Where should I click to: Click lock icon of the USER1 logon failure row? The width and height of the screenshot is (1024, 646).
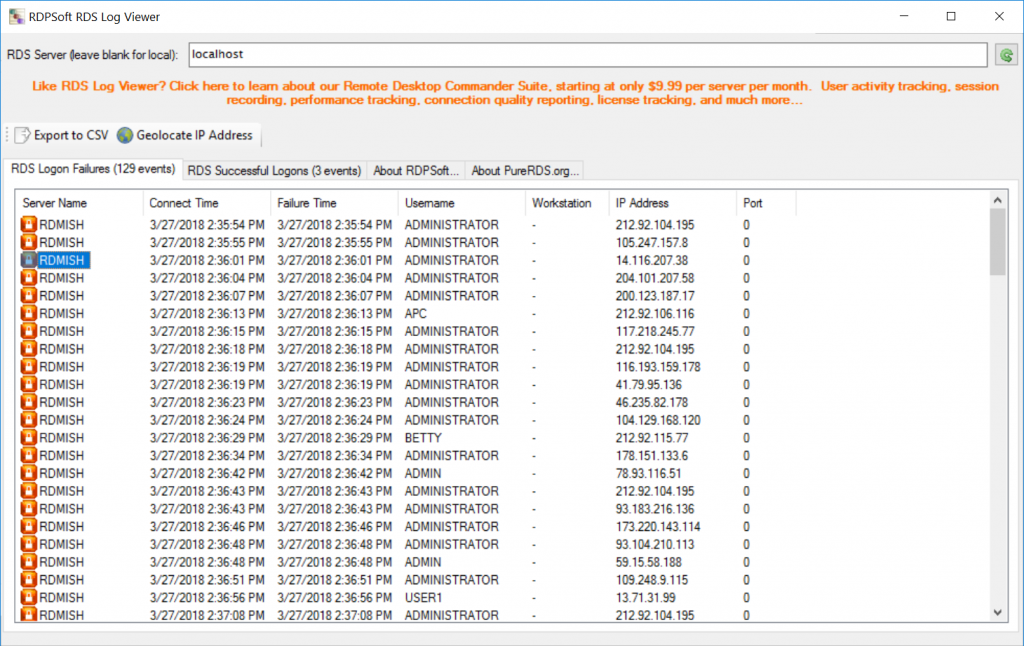(29, 598)
